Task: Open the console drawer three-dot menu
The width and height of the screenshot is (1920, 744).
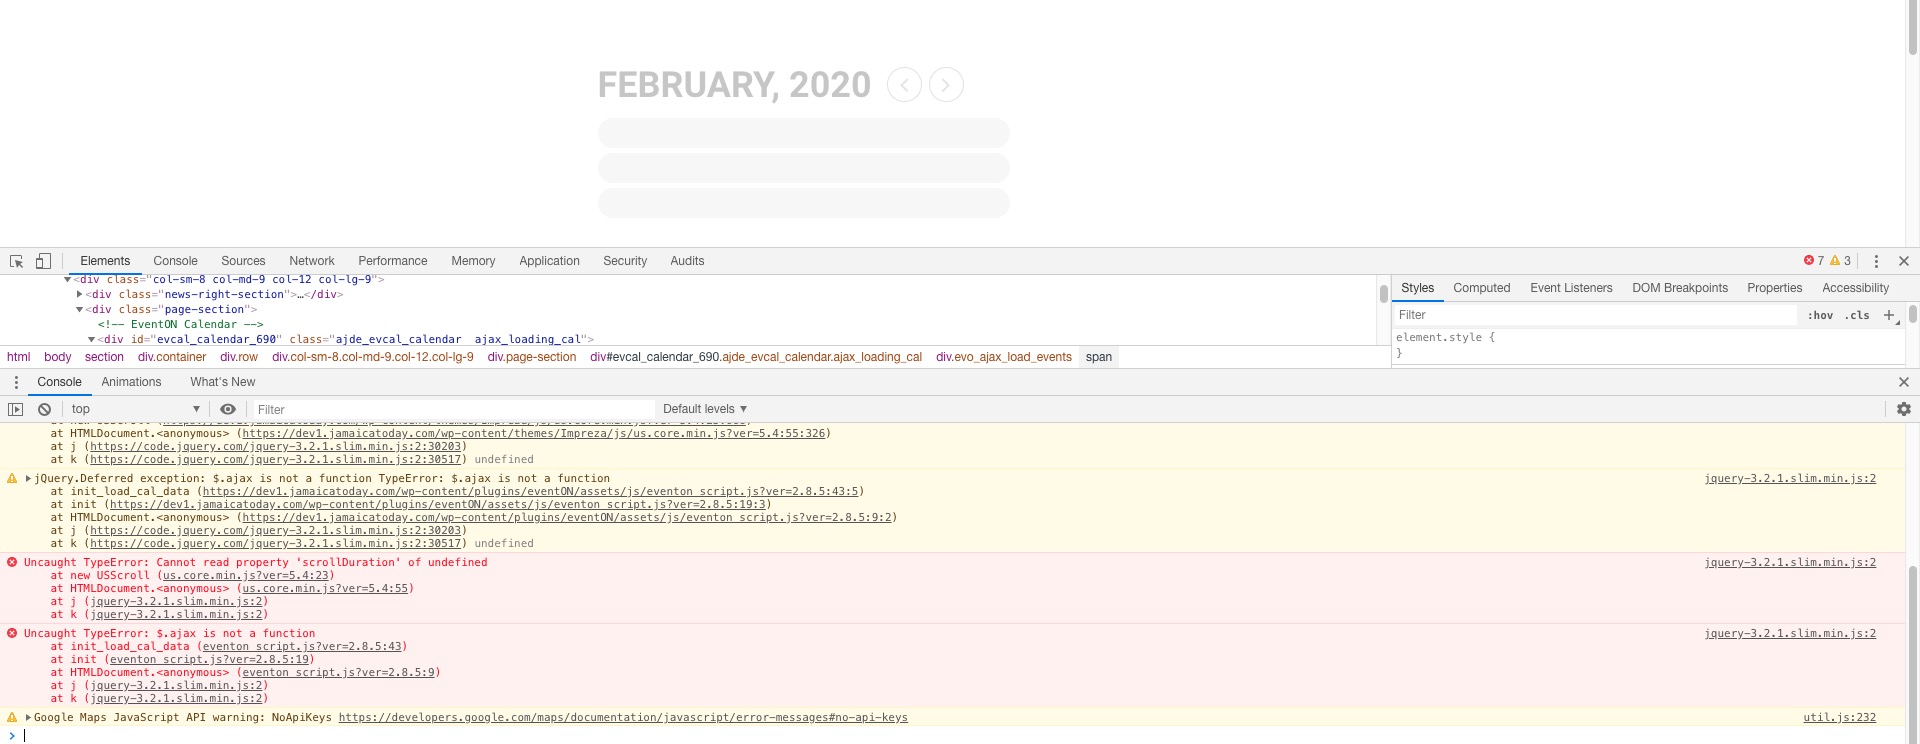Action: coord(16,382)
